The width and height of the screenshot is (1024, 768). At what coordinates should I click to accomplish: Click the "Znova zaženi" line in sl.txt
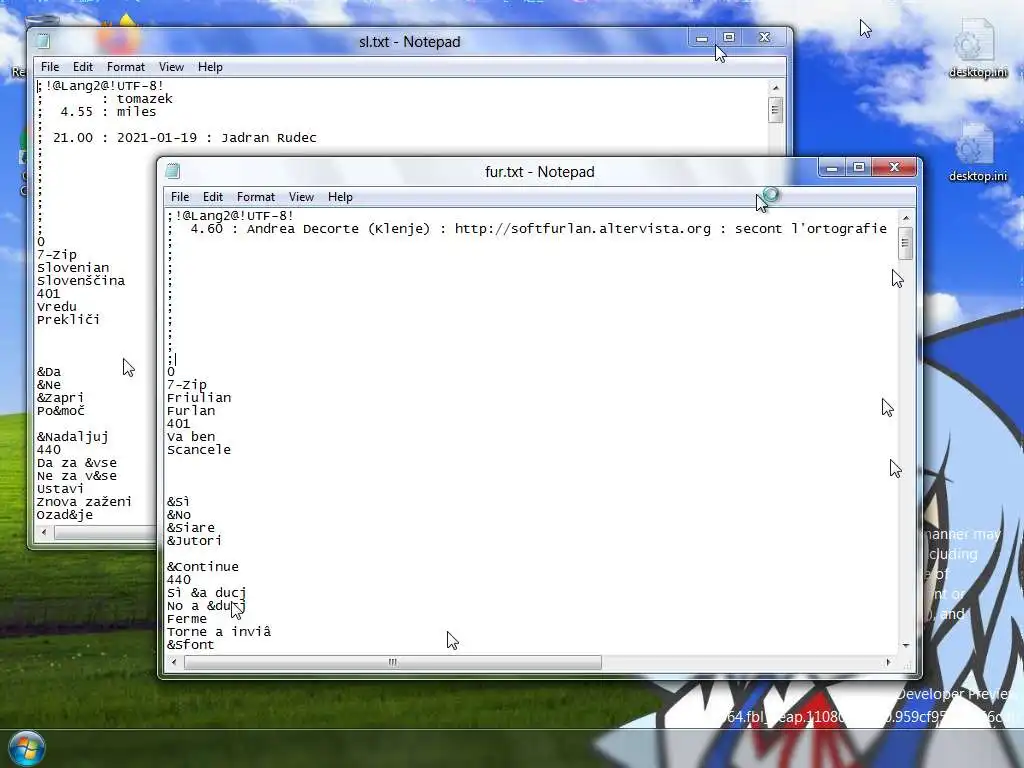(x=84, y=502)
